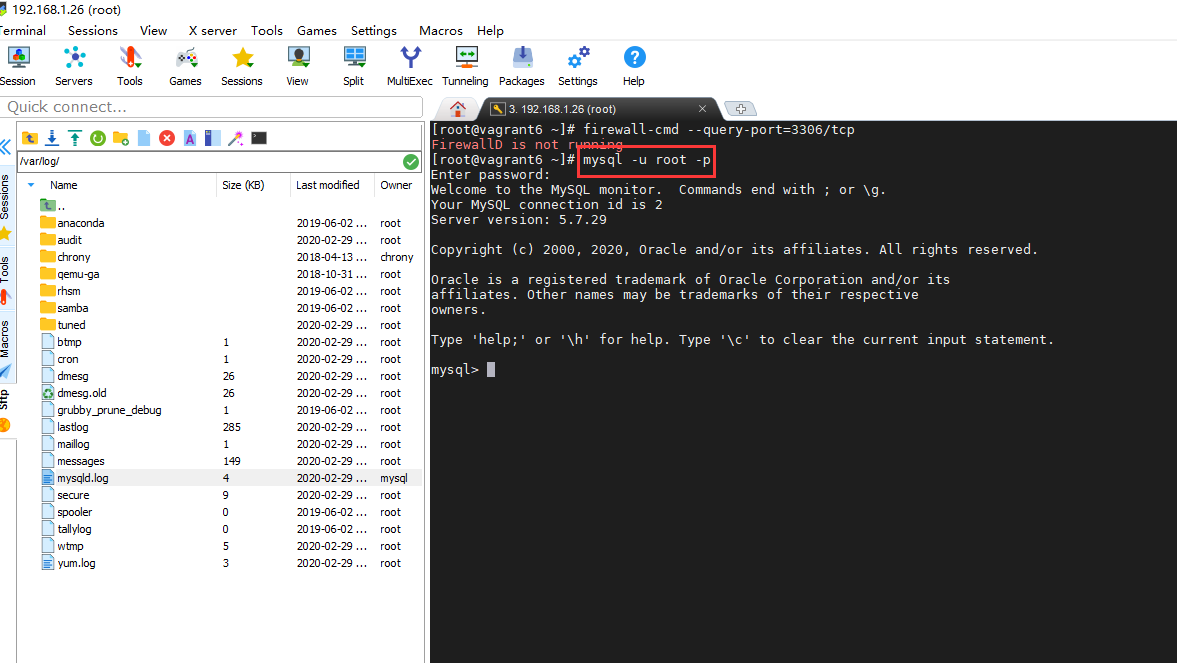Open the Macros menu
This screenshot has width=1177, height=663.
(x=441, y=31)
